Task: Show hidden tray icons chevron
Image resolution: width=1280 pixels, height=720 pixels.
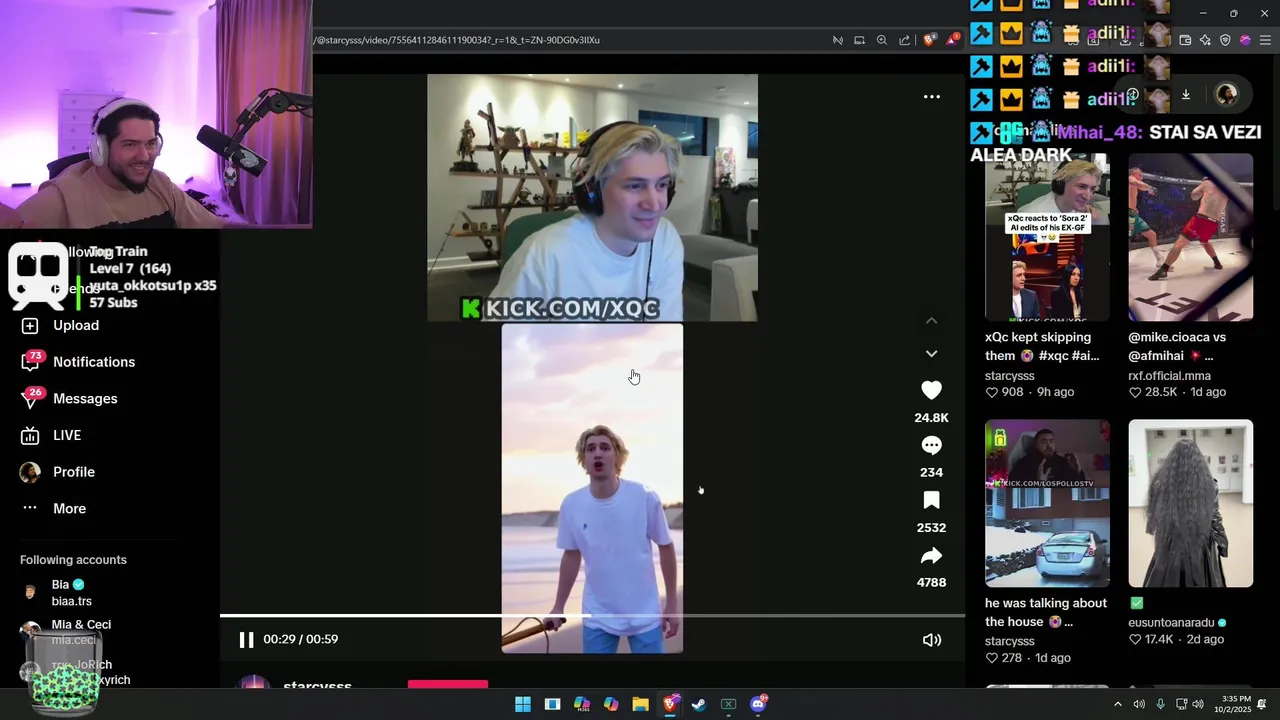Action: pyautogui.click(x=1118, y=704)
